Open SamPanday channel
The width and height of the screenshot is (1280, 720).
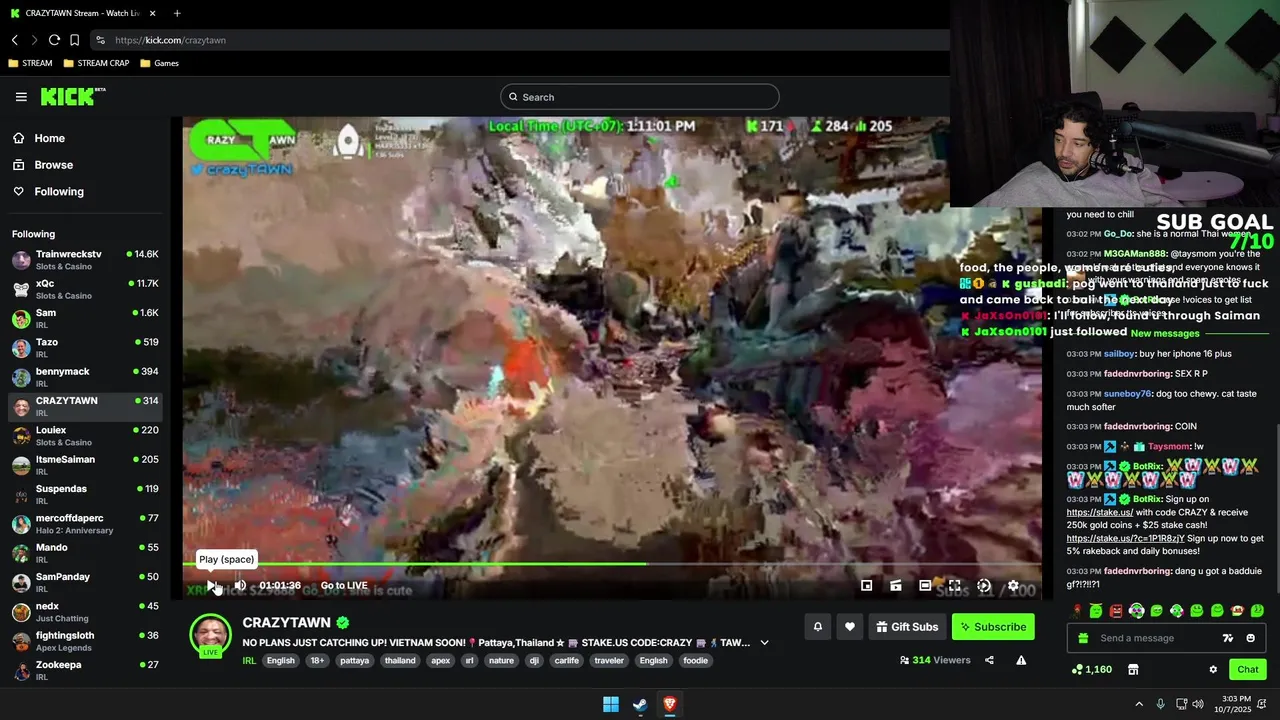[85, 582]
